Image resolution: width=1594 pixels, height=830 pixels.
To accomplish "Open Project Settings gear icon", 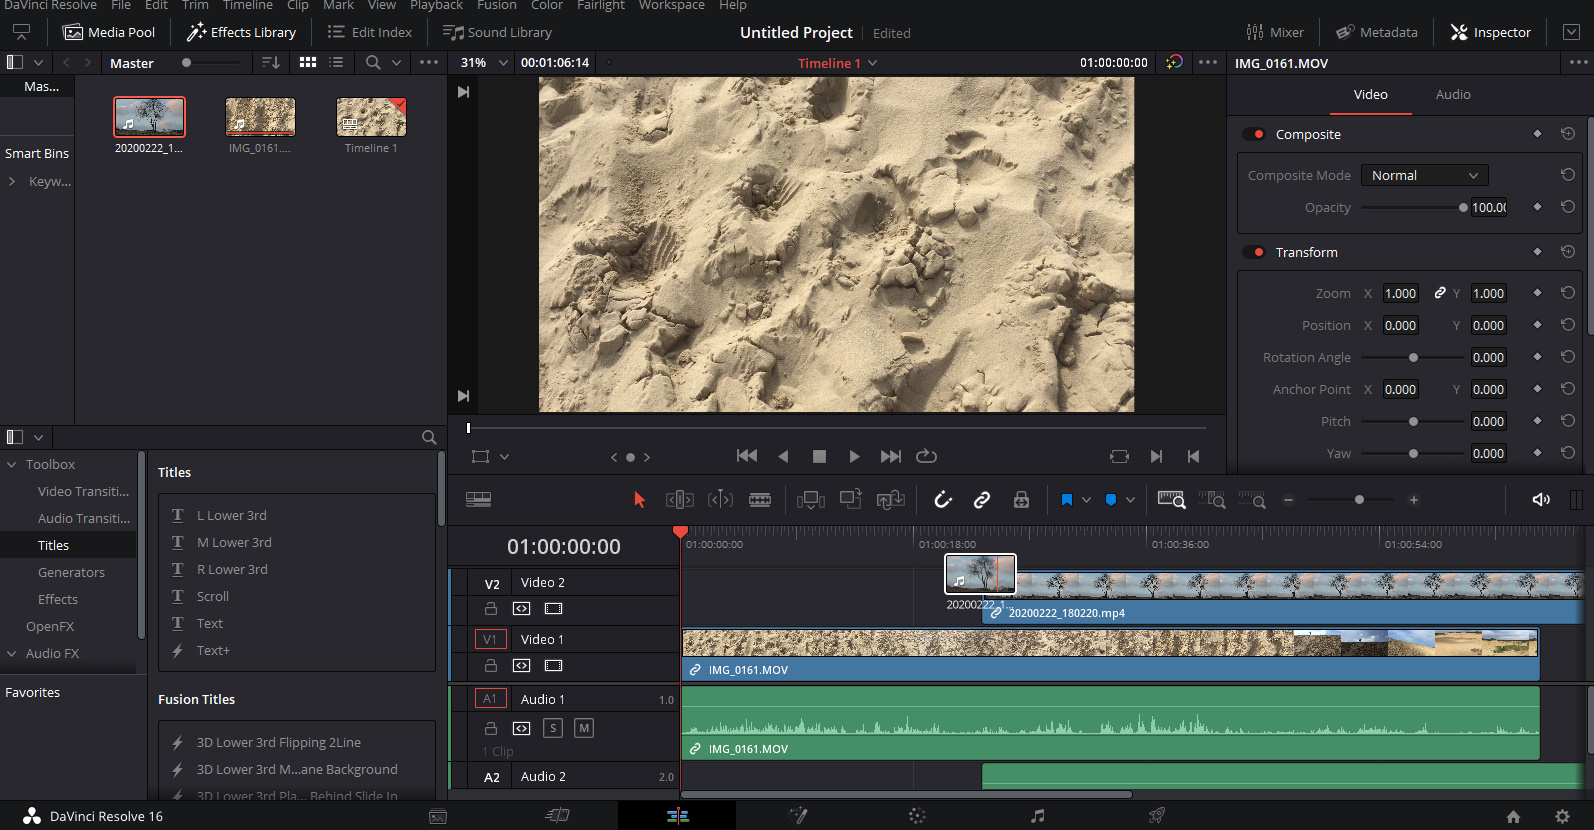I will (x=1562, y=816).
